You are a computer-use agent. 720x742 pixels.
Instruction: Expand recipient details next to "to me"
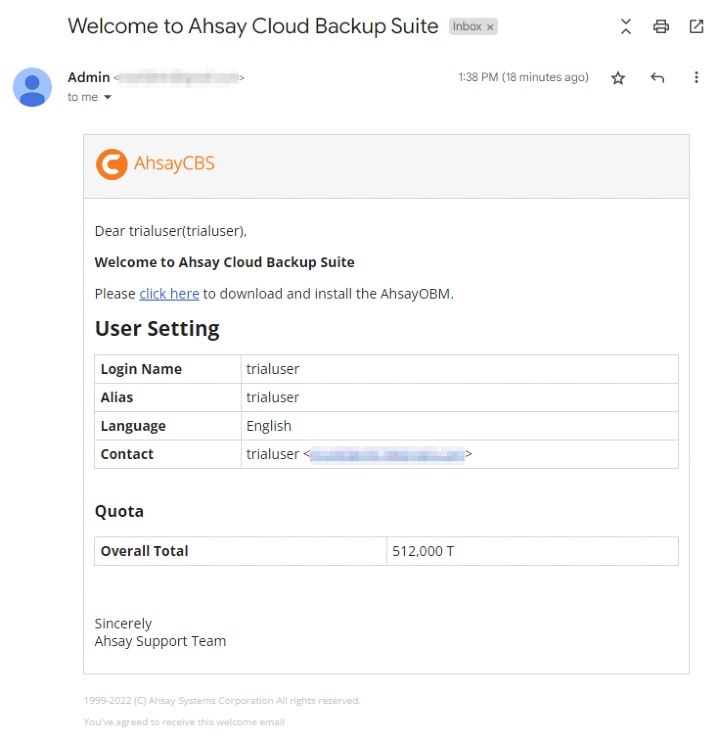coord(108,98)
